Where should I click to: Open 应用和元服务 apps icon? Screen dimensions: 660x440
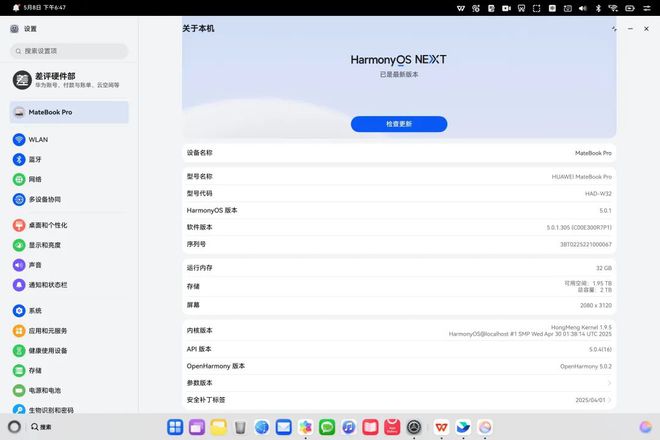pyautogui.click(x=19, y=331)
